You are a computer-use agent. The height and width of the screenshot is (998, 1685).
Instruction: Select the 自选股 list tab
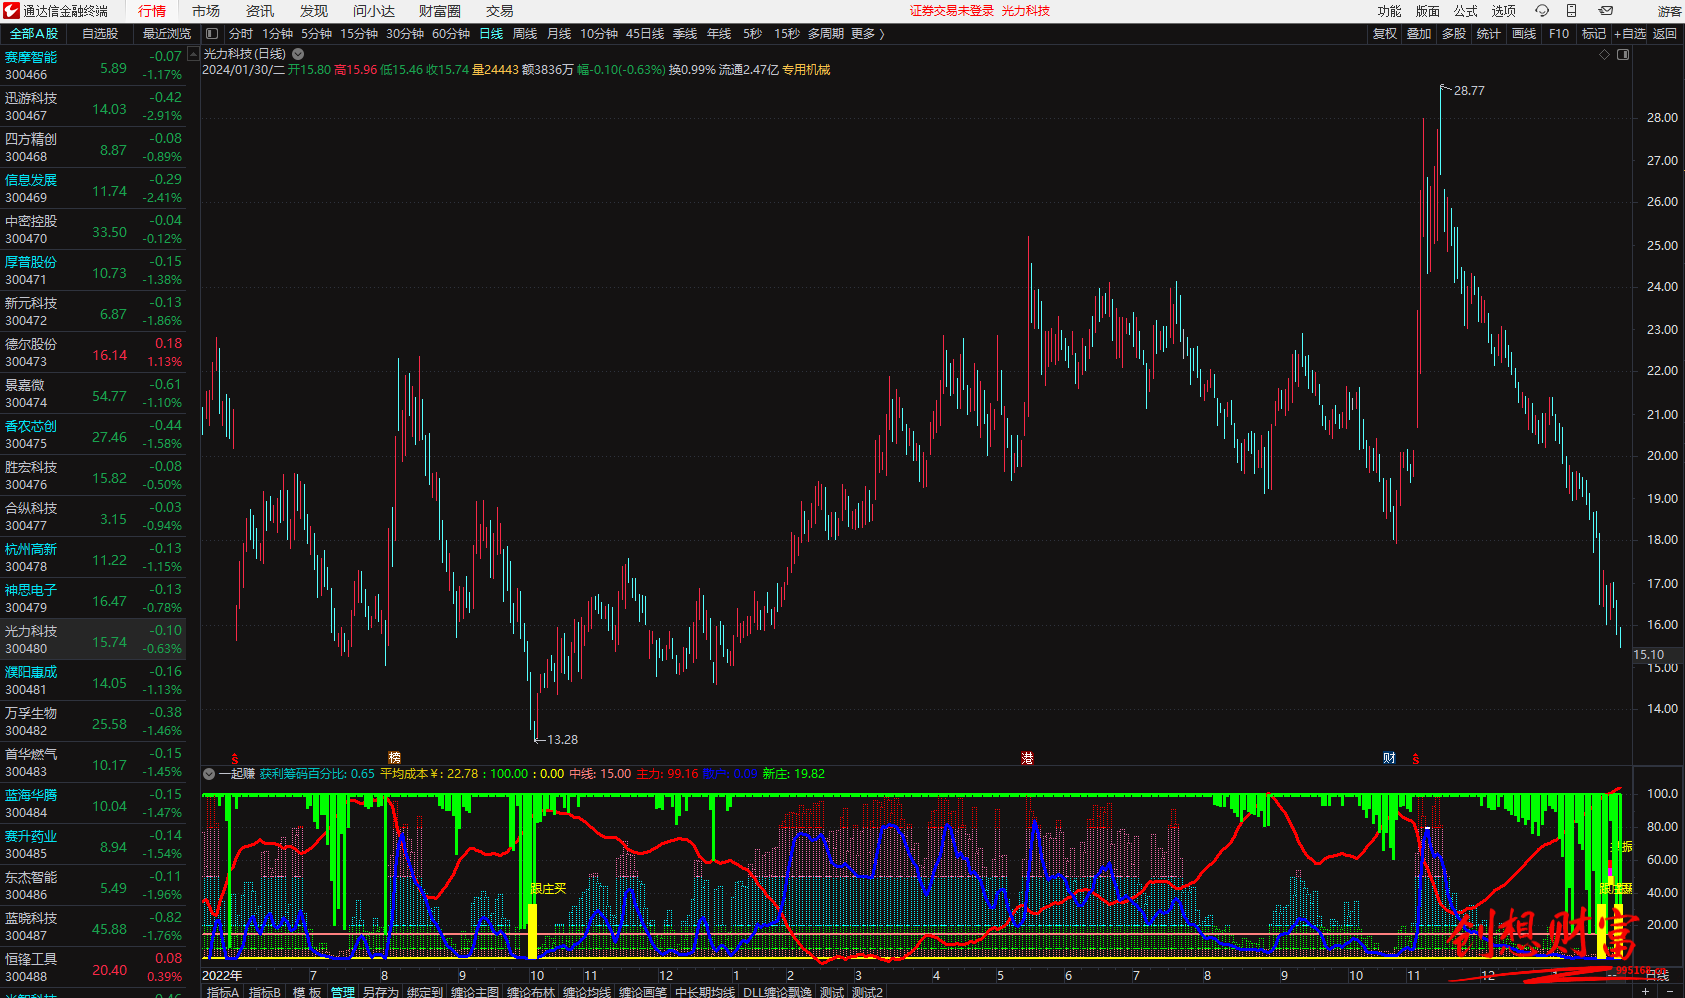point(100,34)
